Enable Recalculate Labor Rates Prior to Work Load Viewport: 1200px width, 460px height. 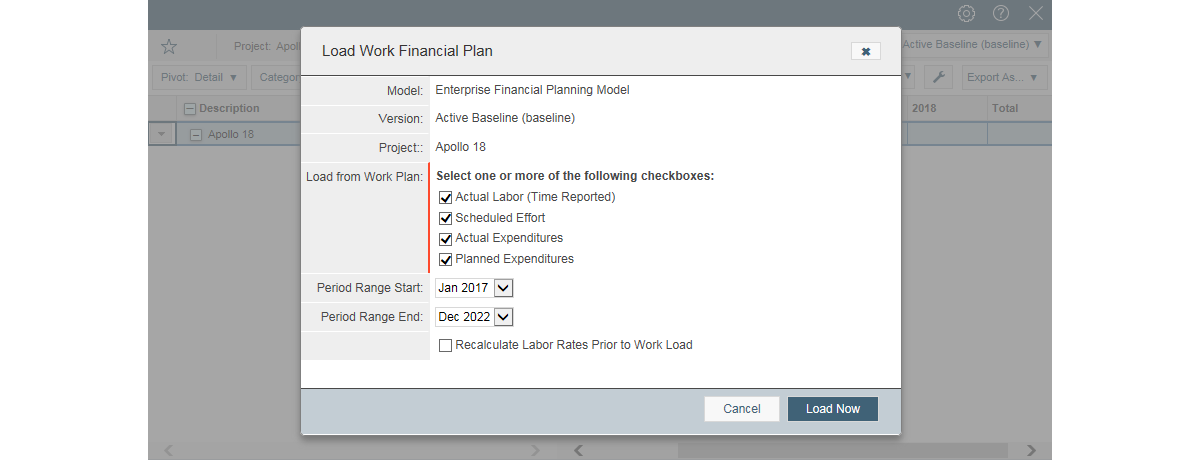(x=446, y=345)
